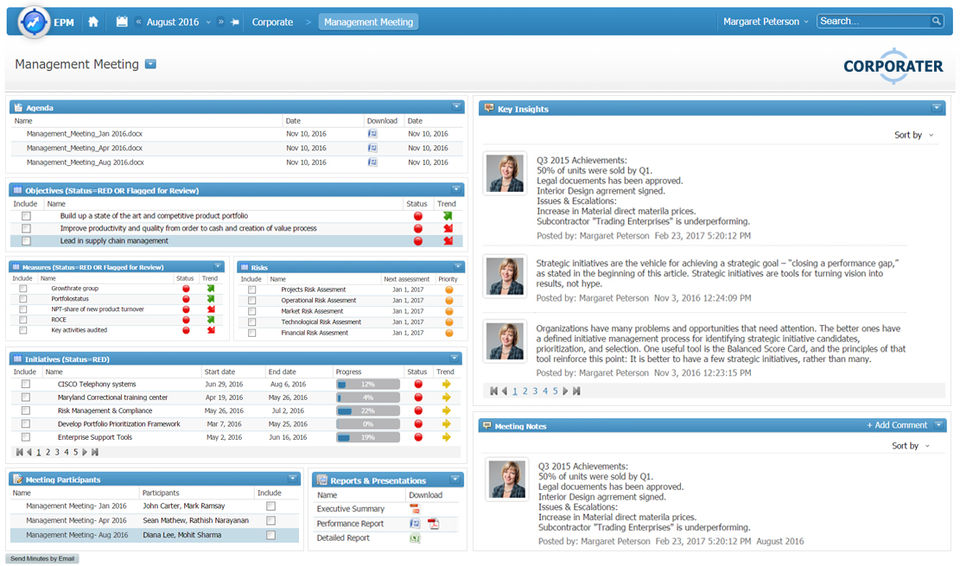Click Margaret Peterson photo in first Key Insight
This screenshot has height=566, width=960.
[x=505, y=173]
